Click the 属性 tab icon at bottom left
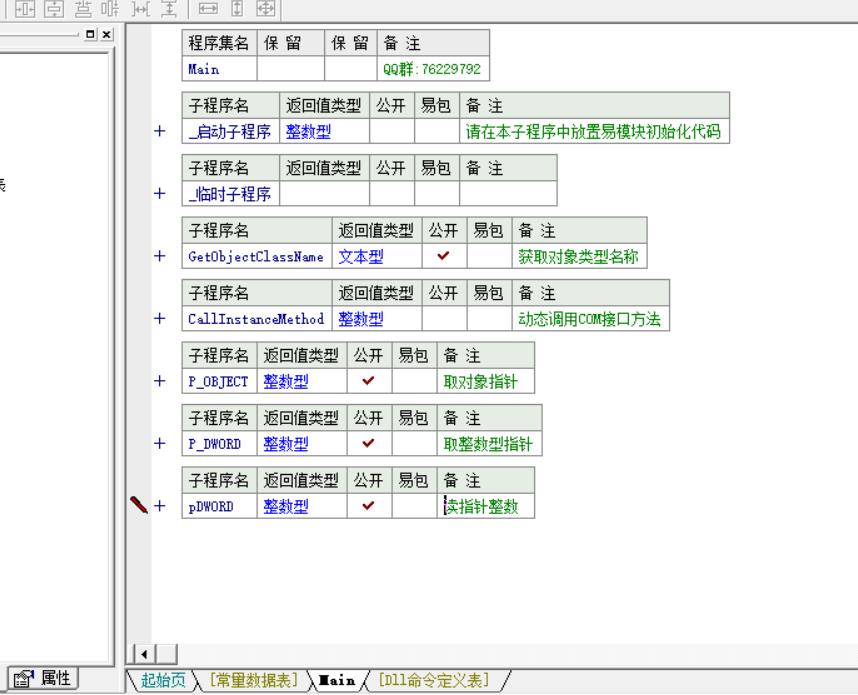The width and height of the screenshot is (858, 695). coord(23,679)
